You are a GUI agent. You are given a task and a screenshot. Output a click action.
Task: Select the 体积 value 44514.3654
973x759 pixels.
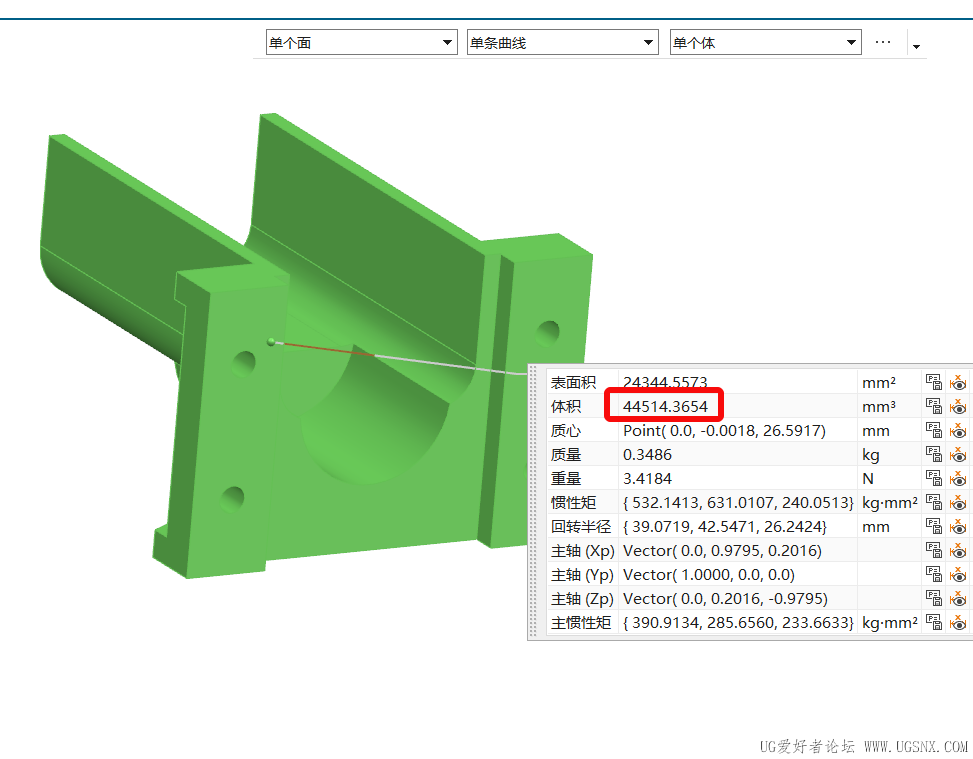point(665,406)
